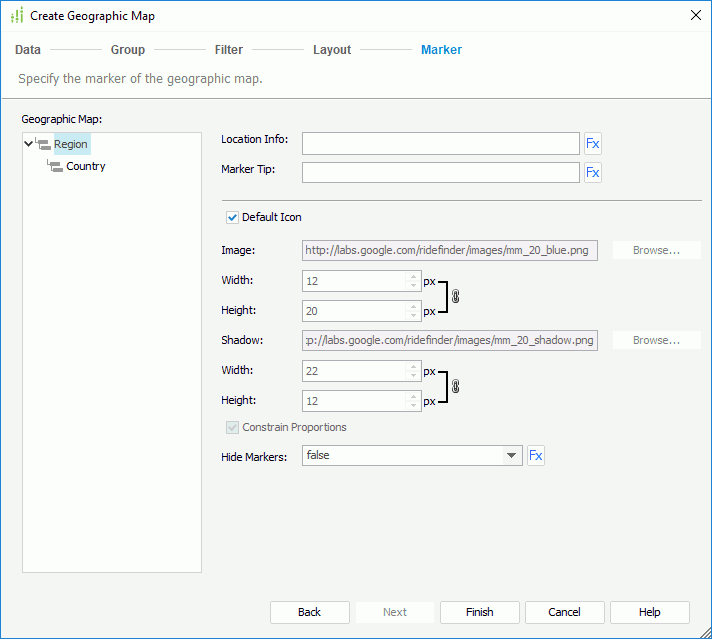Image resolution: width=712 pixels, height=639 pixels.
Task: Click the Shadow URL field
Action: [x=450, y=340]
